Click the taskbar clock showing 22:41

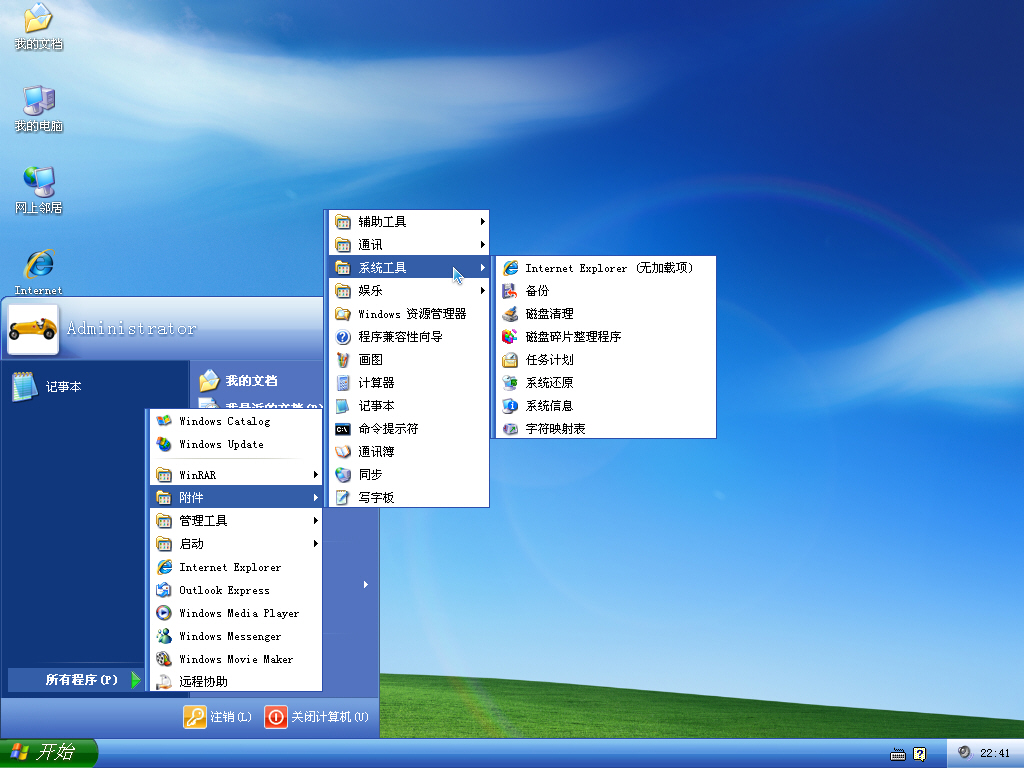click(x=995, y=753)
